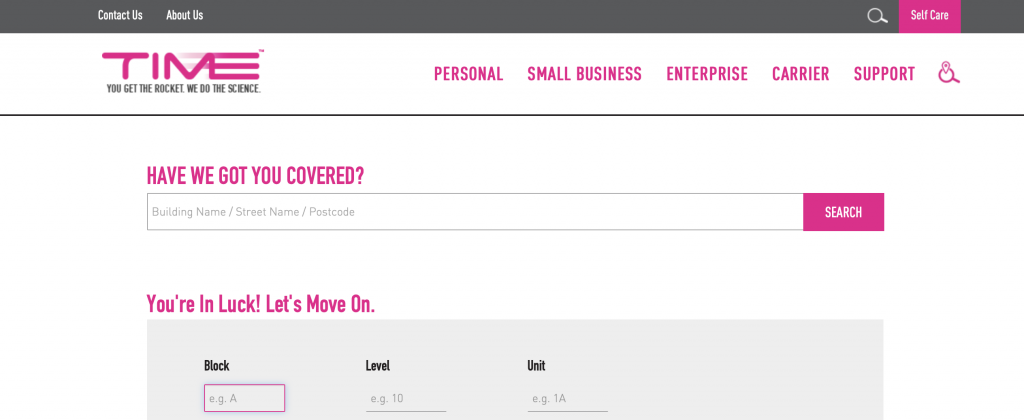Choose ENTERPRISE in the main navigation
1024x420 pixels.
click(707, 74)
